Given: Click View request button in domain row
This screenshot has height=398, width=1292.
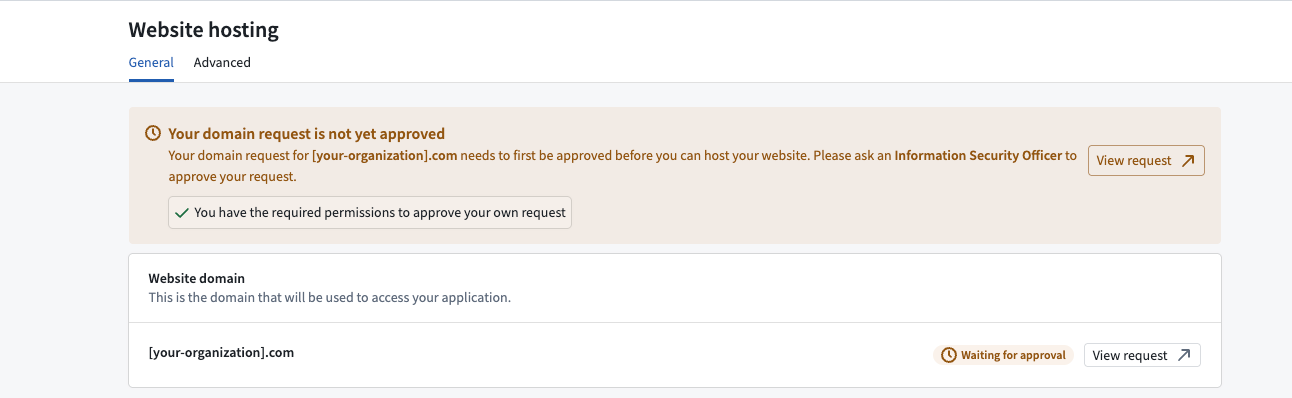Looking at the screenshot, I should point(1142,355).
